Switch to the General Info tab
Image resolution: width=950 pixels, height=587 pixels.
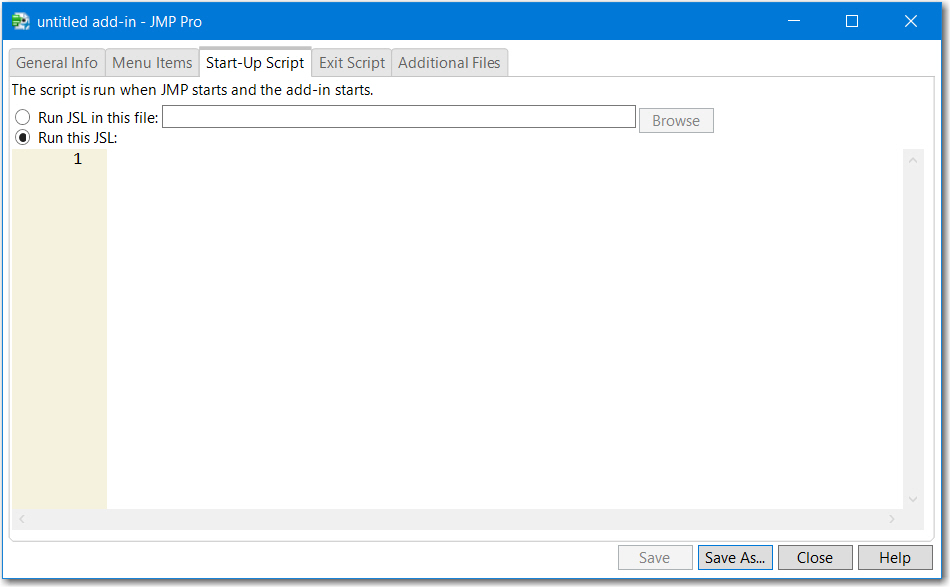(x=57, y=62)
